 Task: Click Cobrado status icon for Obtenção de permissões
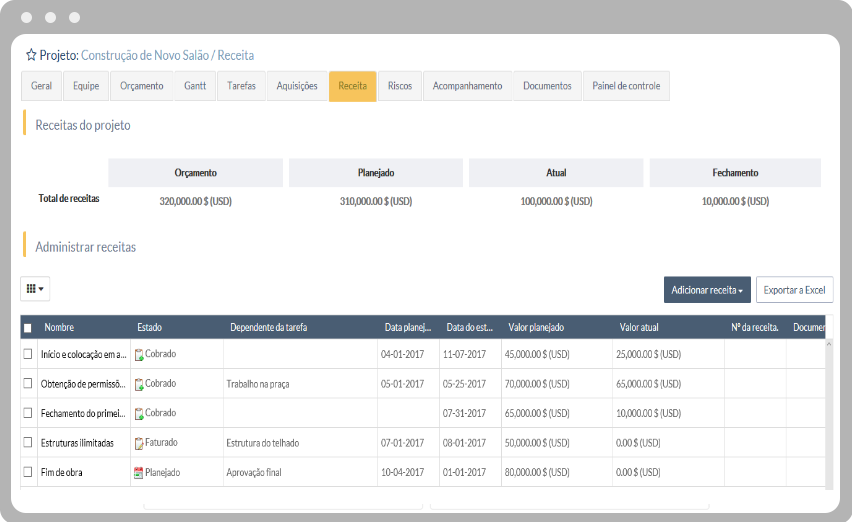click(139, 384)
